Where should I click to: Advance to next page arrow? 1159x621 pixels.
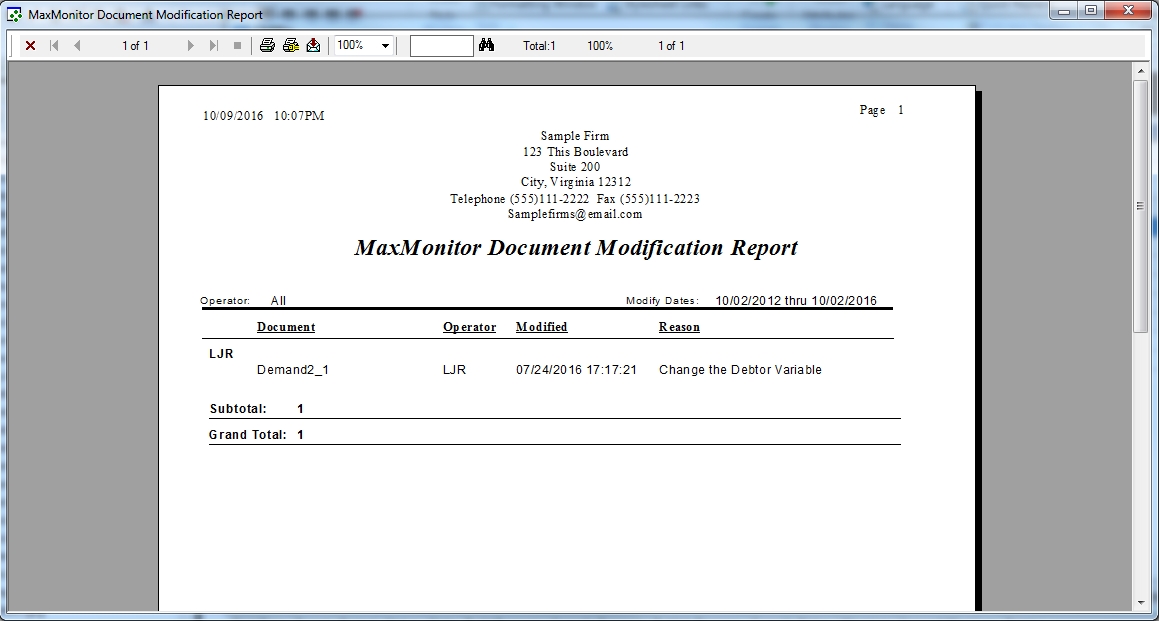point(191,46)
